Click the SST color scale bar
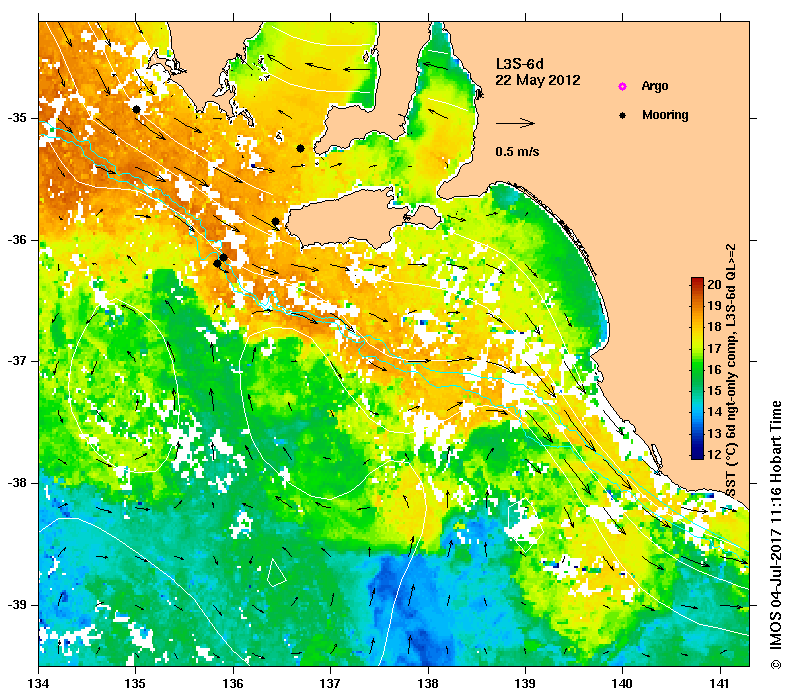The image size is (791, 700). [697, 368]
